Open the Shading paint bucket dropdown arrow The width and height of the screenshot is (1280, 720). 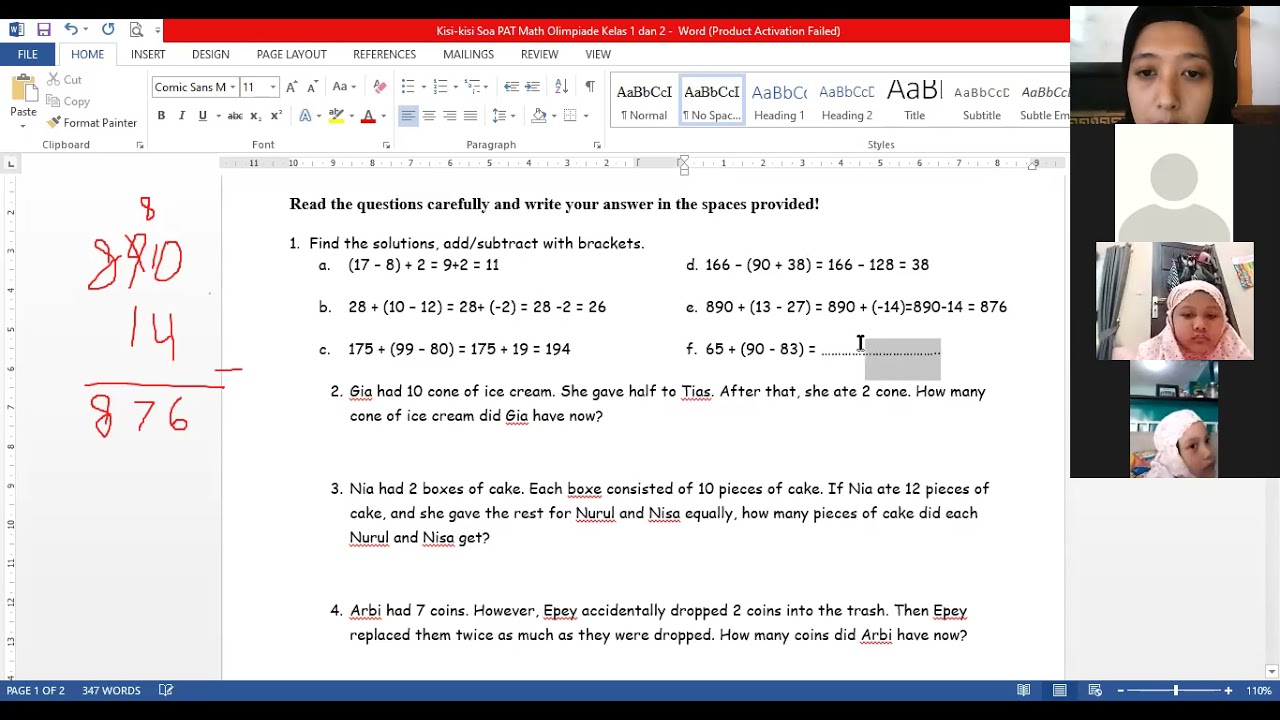[x=554, y=116]
